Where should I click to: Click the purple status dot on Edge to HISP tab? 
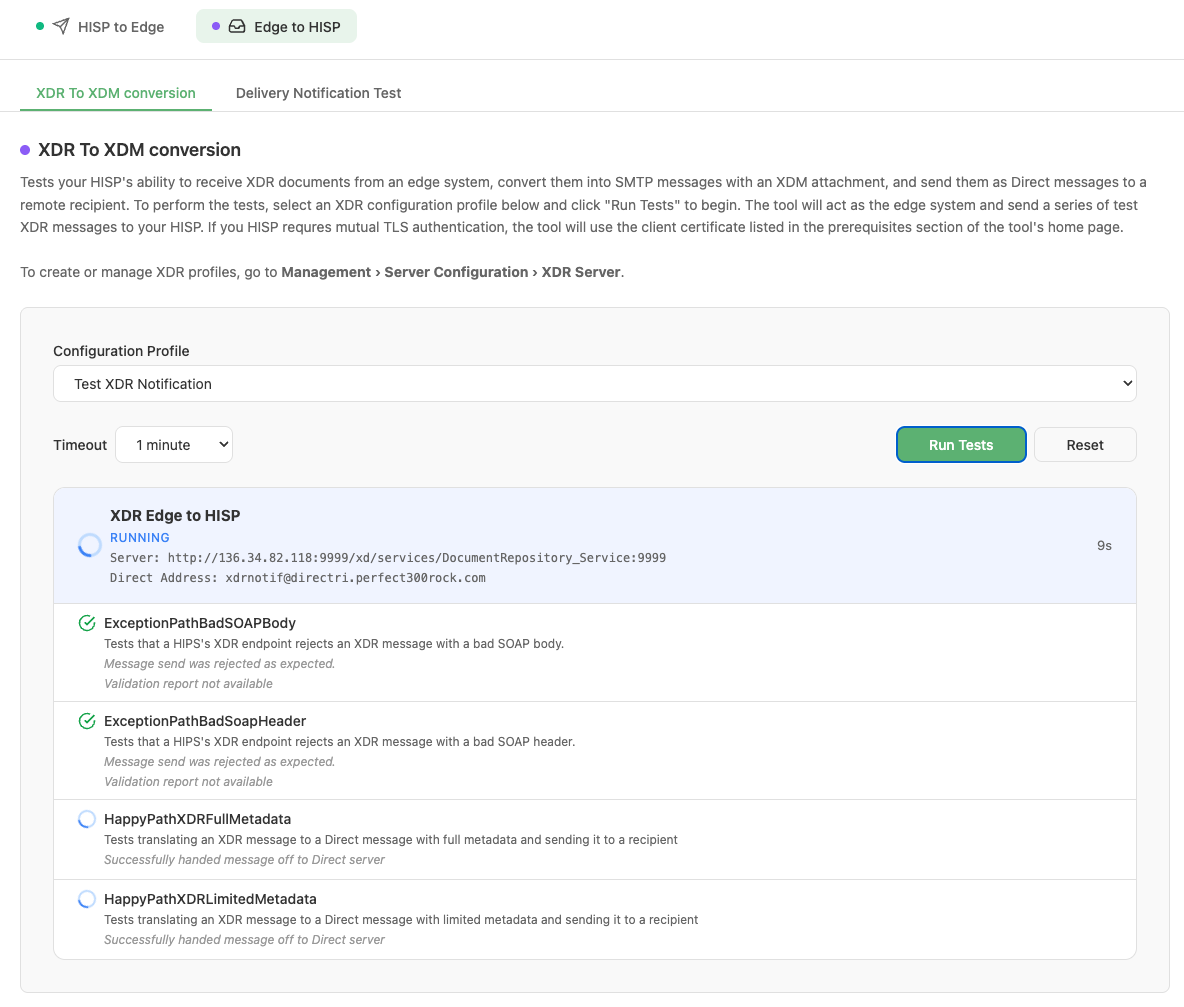(216, 26)
